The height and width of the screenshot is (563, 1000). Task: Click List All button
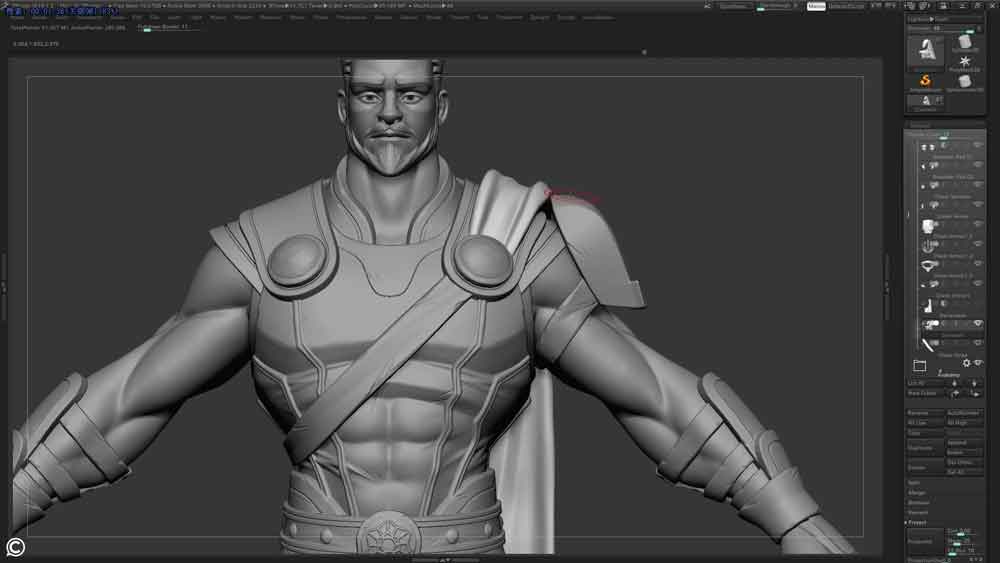coord(926,383)
